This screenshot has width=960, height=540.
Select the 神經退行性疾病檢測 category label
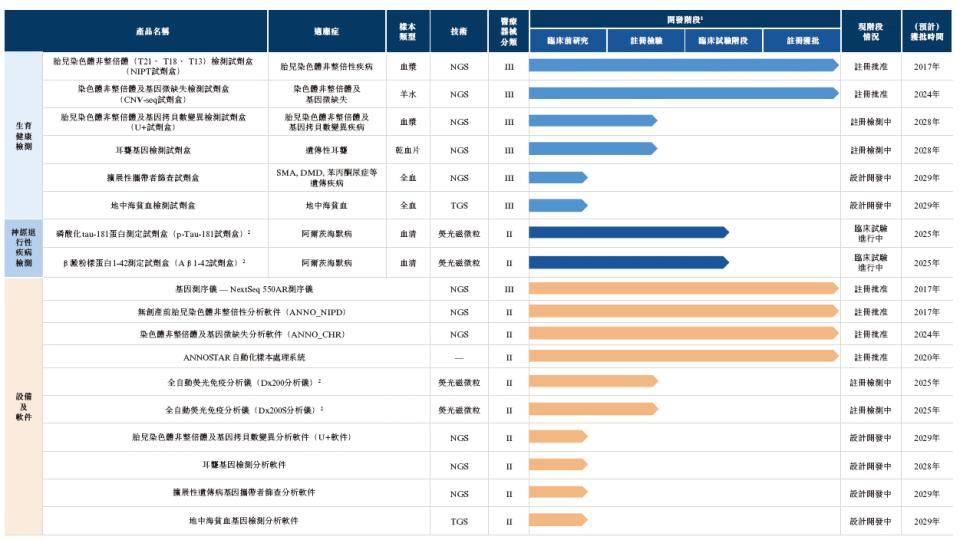(22, 248)
